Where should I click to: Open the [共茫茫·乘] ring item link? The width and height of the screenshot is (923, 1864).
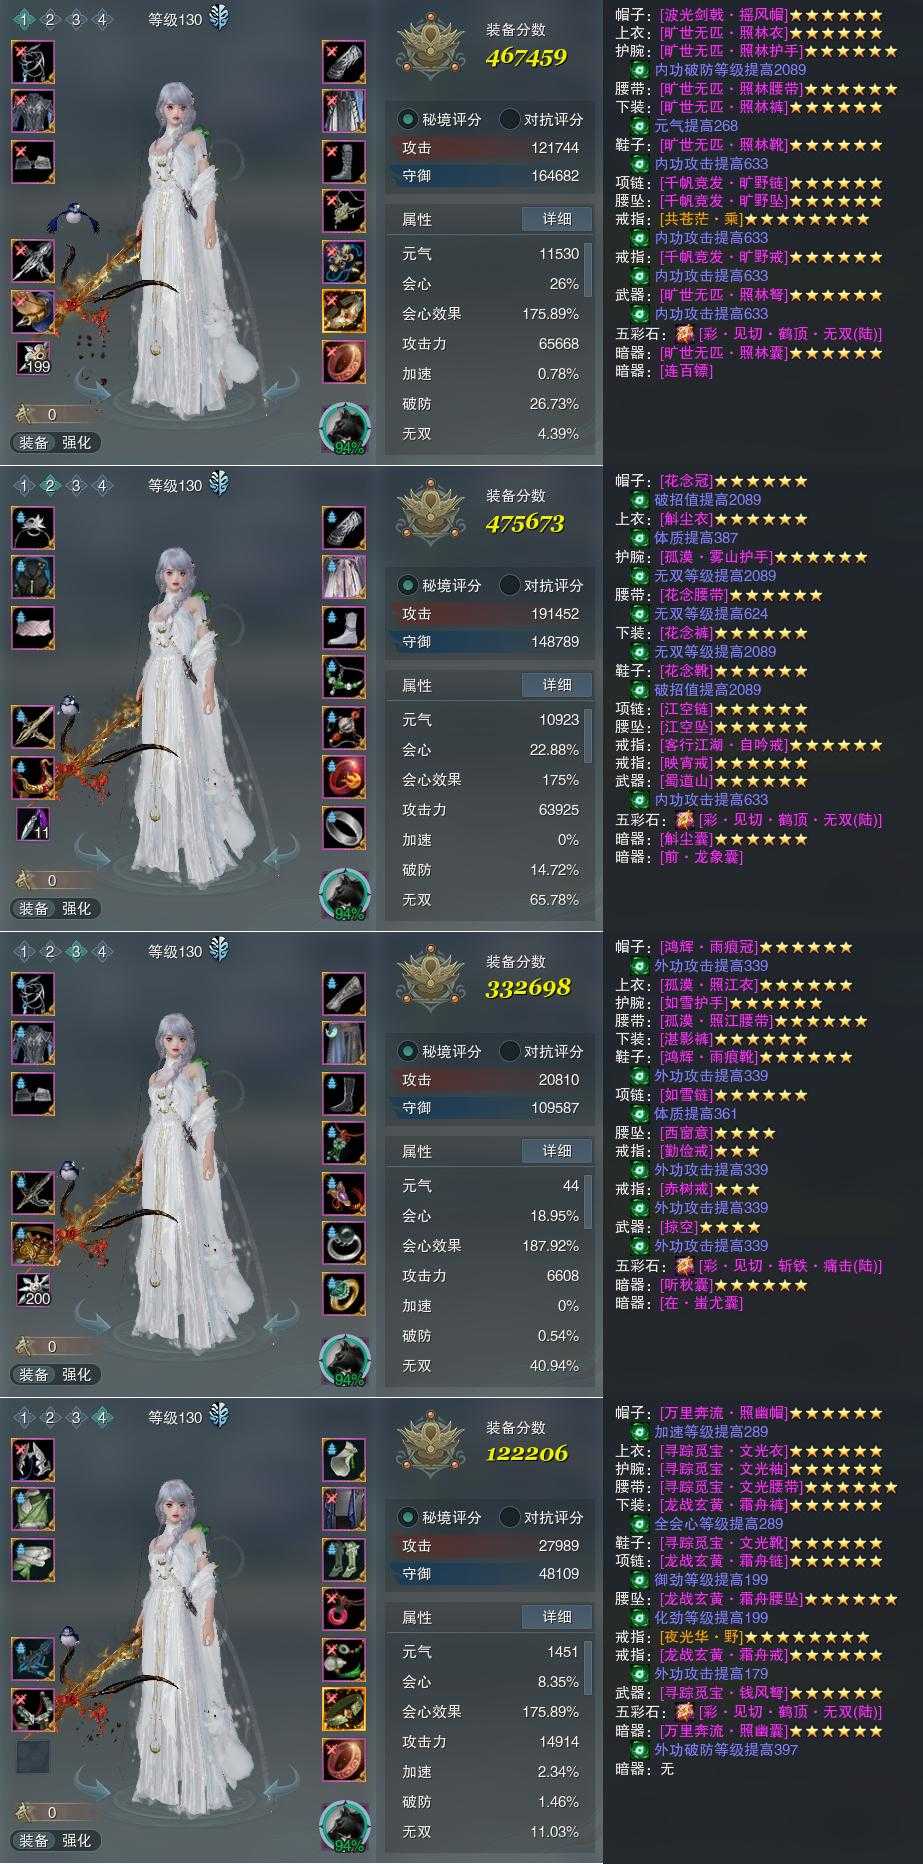tap(701, 219)
